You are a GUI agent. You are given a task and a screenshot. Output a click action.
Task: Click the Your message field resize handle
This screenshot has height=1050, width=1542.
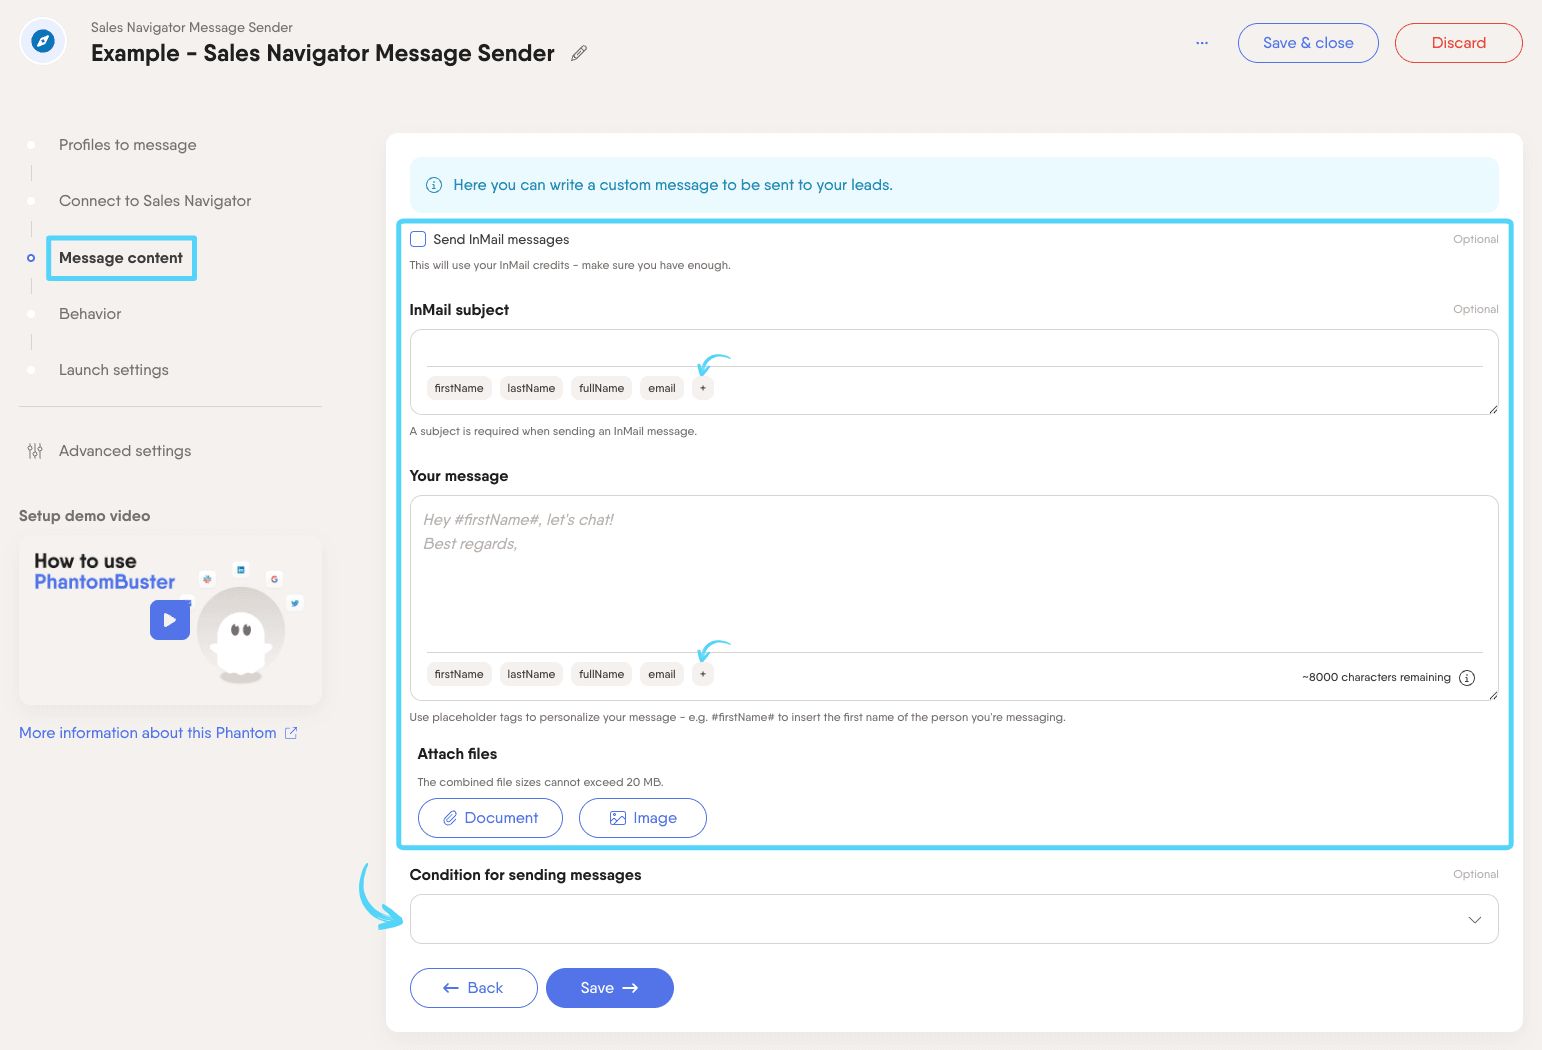pos(1492,694)
